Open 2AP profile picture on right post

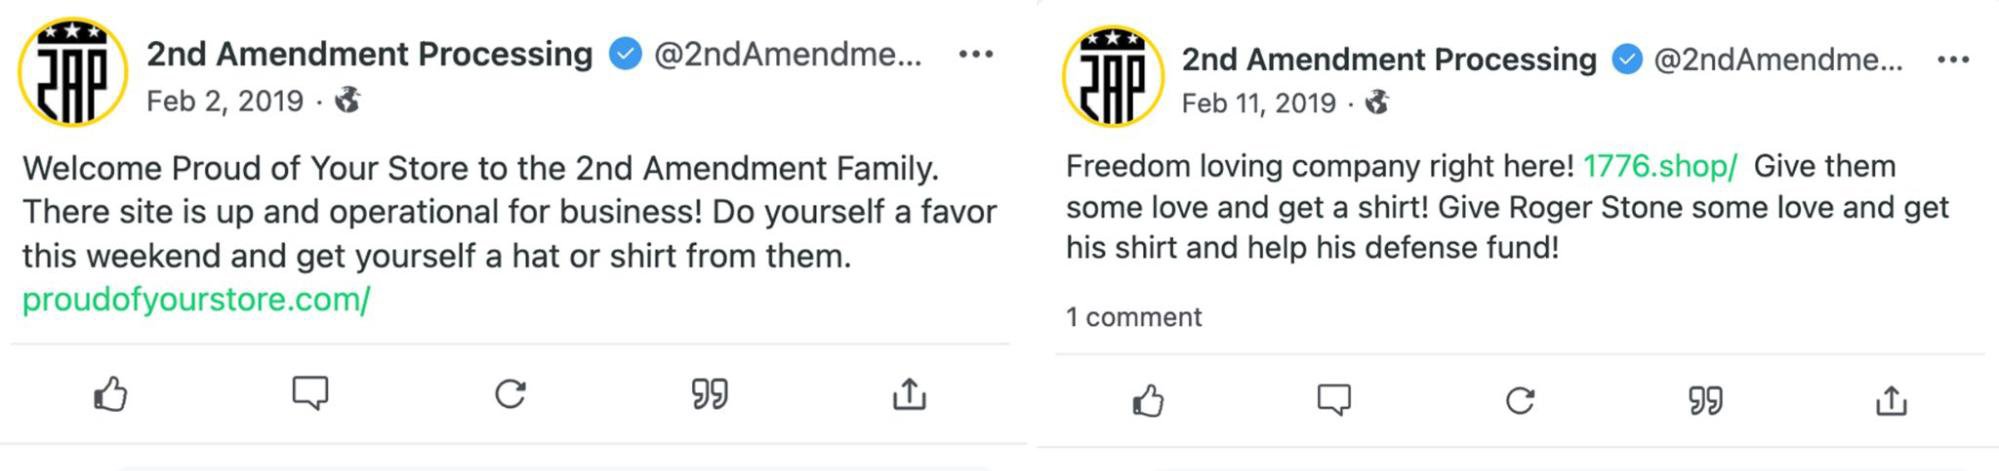pos(1113,77)
